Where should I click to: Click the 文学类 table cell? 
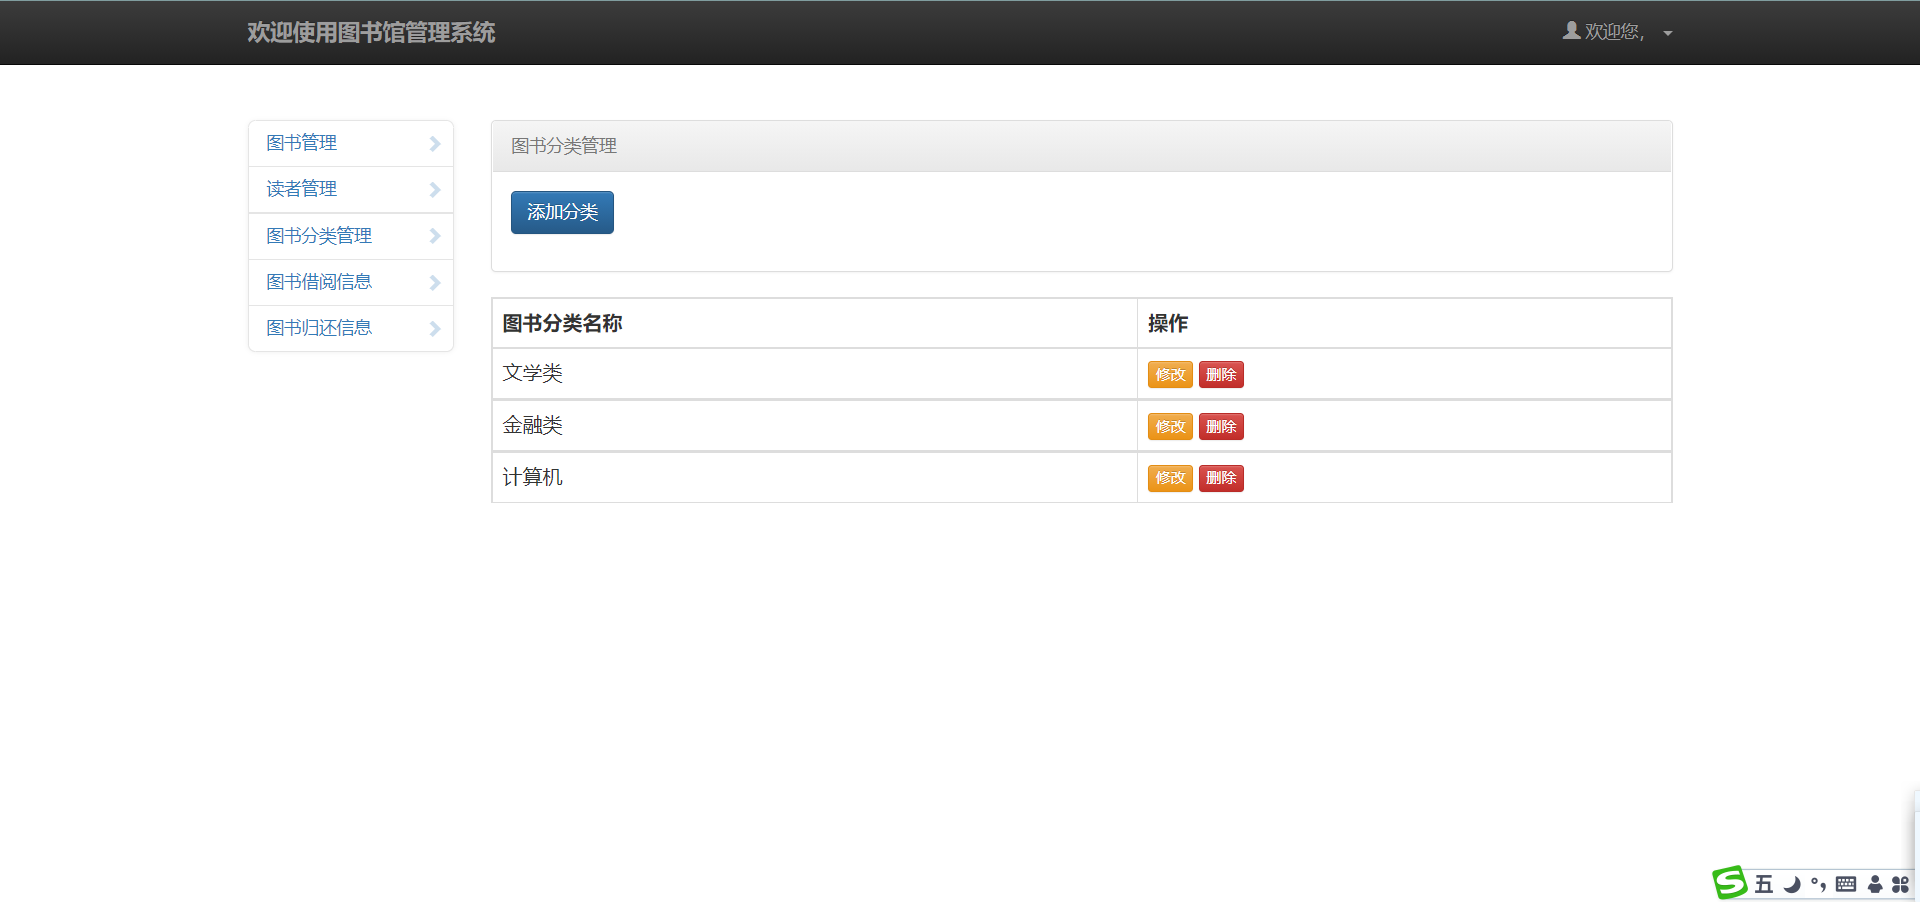pos(815,374)
